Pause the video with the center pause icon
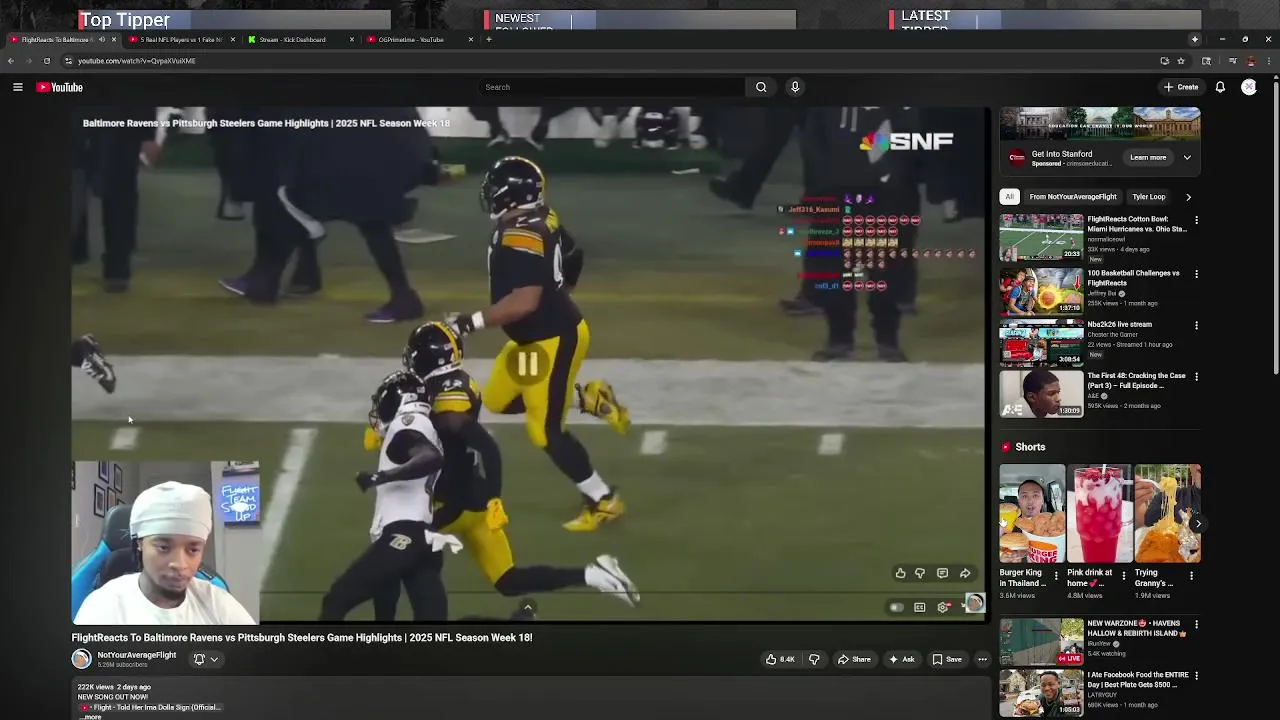 (x=528, y=365)
